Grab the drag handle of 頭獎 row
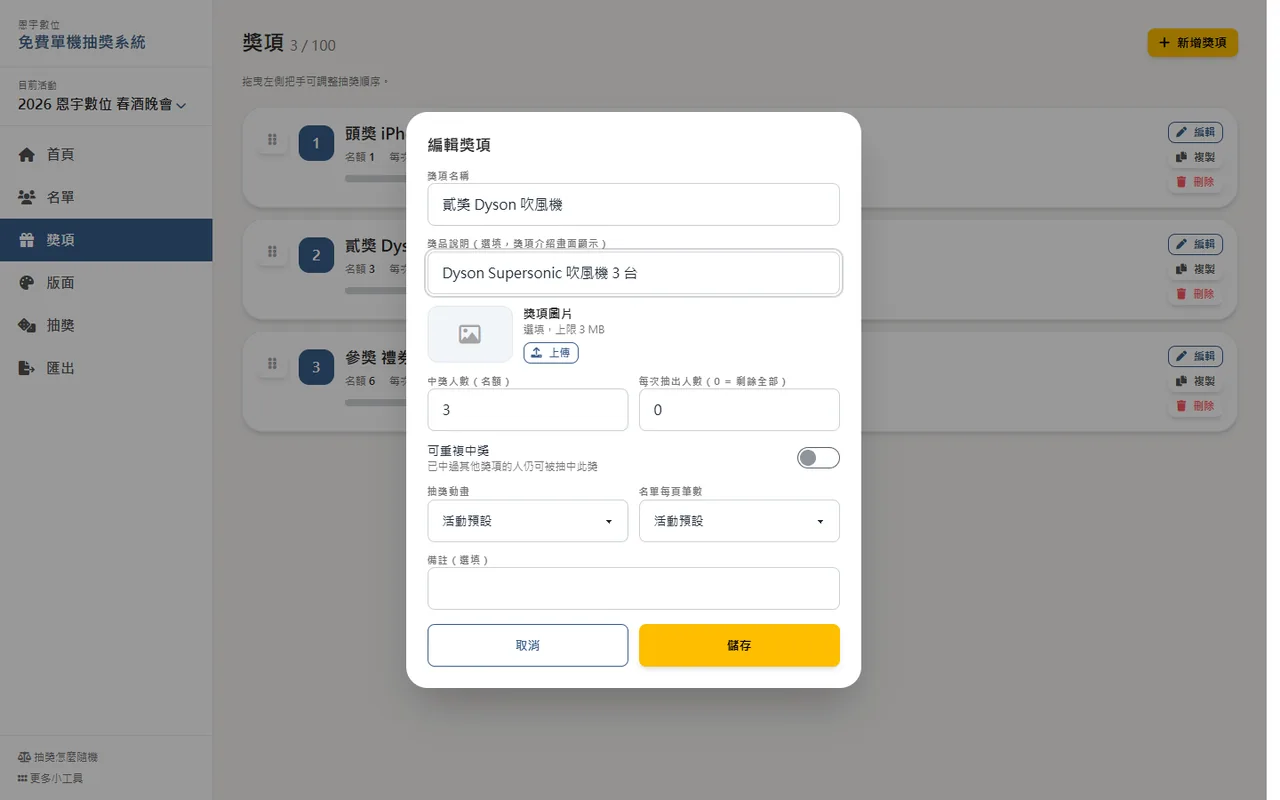Image resolution: width=1280 pixels, height=800 pixels. pyautogui.click(x=272, y=140)
